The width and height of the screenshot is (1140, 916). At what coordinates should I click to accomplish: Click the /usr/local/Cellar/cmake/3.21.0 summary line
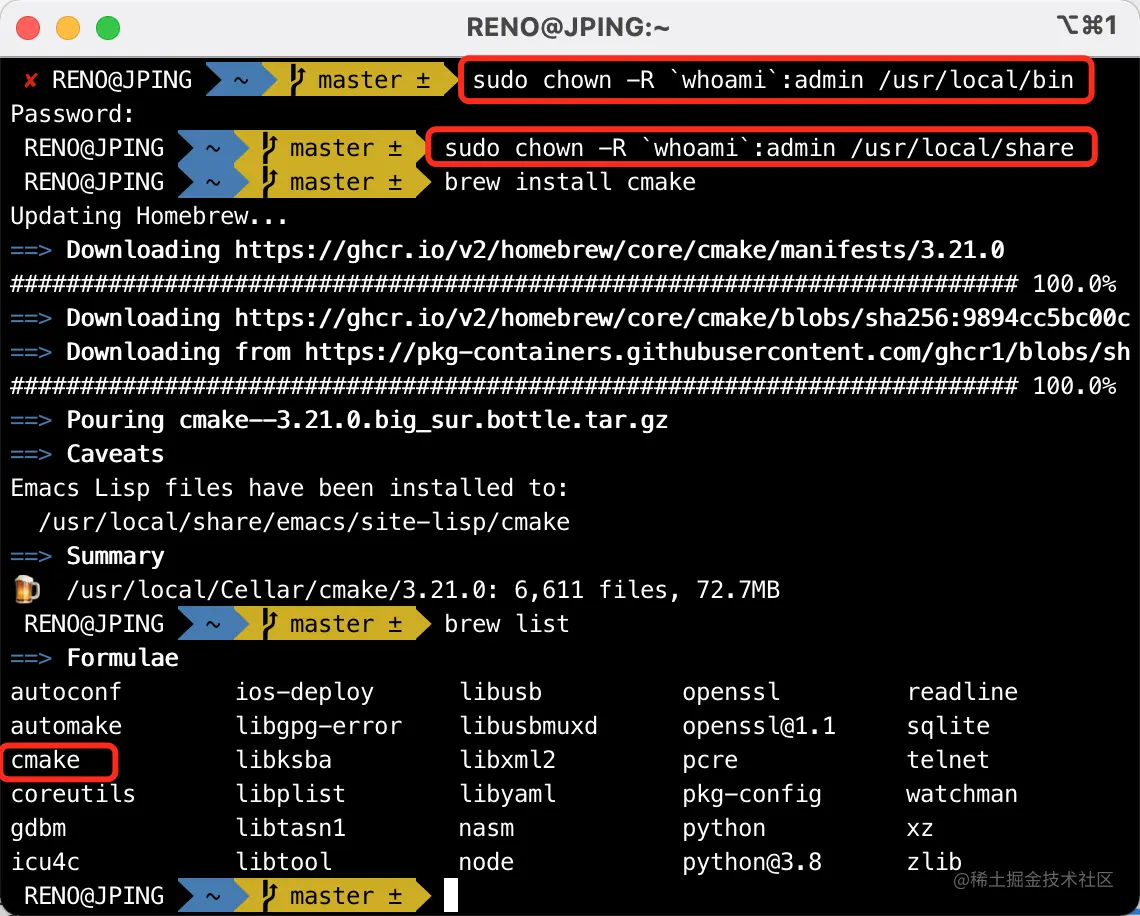point(423,590)
